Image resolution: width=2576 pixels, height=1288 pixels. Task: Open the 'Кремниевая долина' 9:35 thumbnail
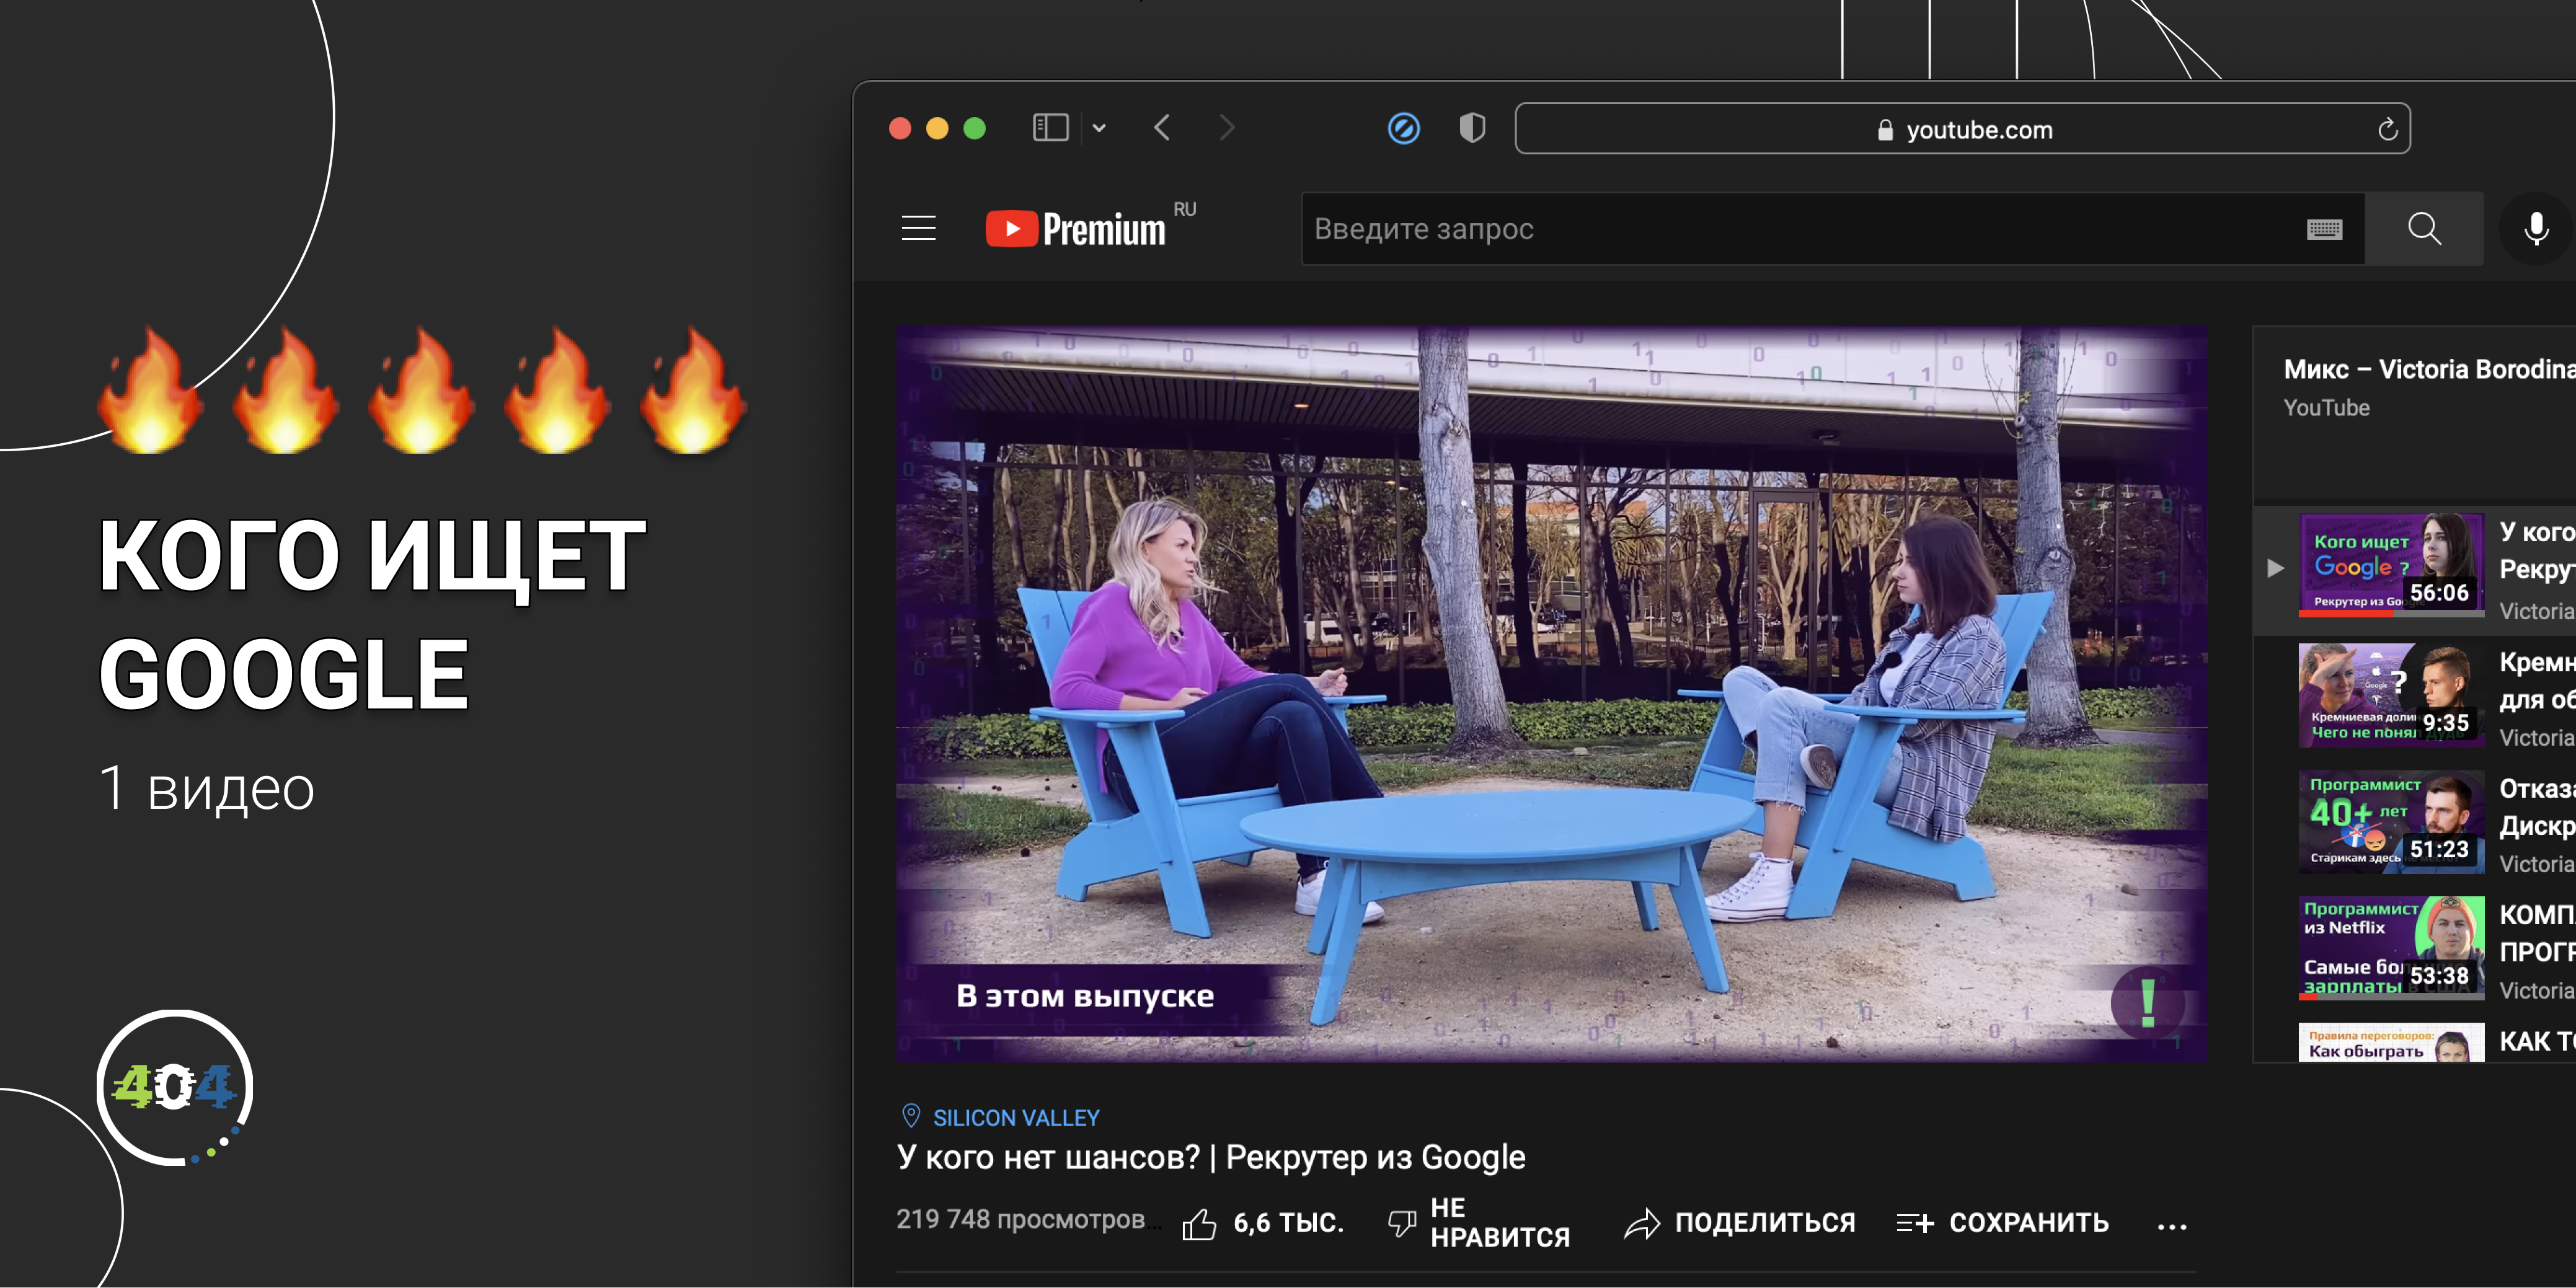point(2391,694)
